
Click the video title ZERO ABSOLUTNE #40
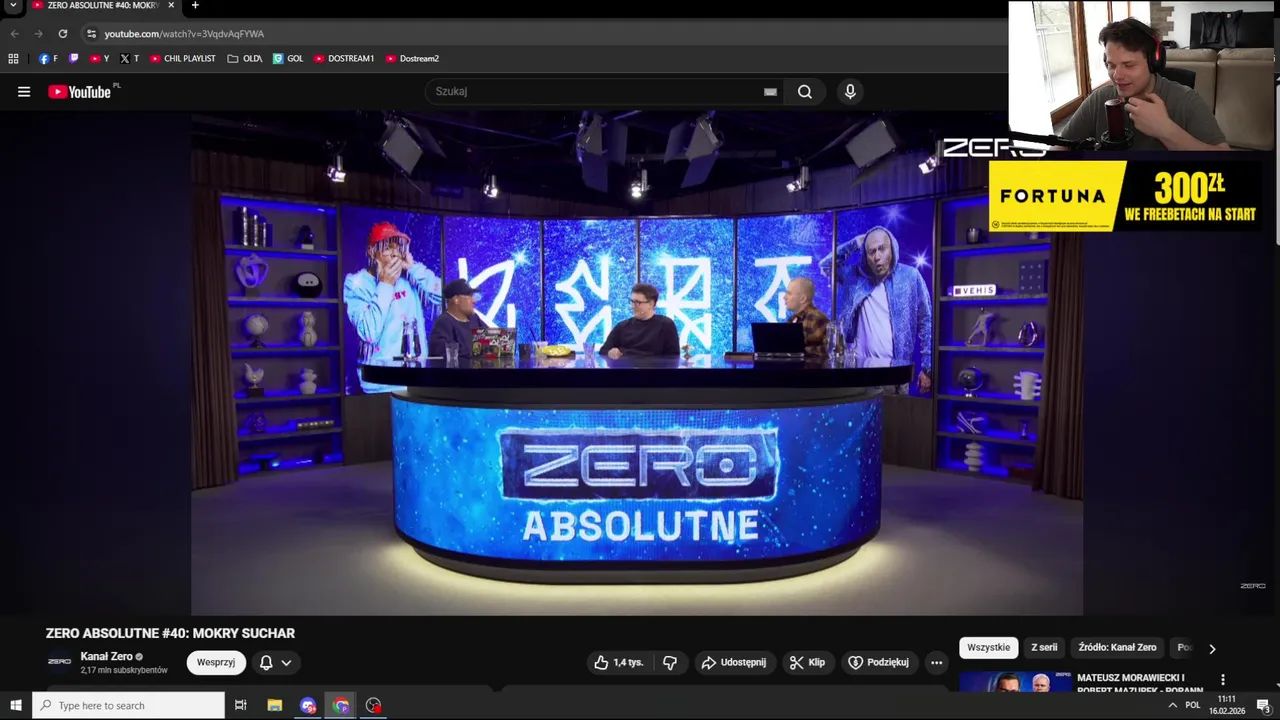coord(170,633)
